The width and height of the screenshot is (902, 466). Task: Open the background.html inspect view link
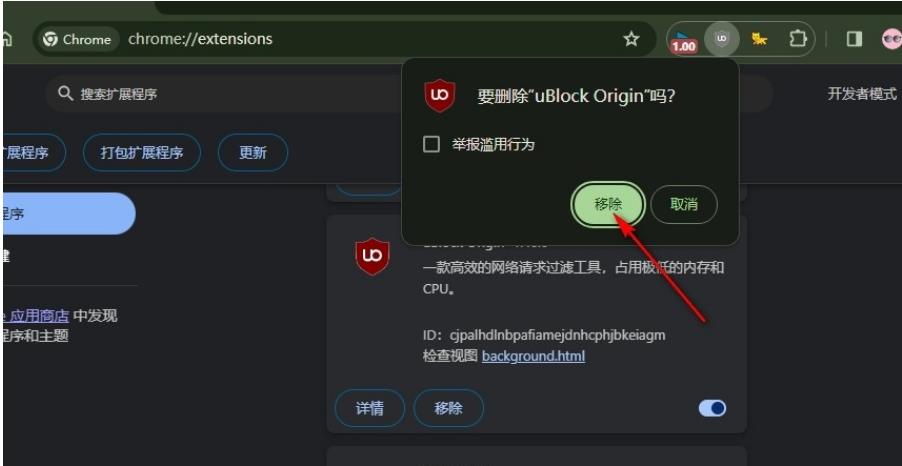tap(533, 356)
